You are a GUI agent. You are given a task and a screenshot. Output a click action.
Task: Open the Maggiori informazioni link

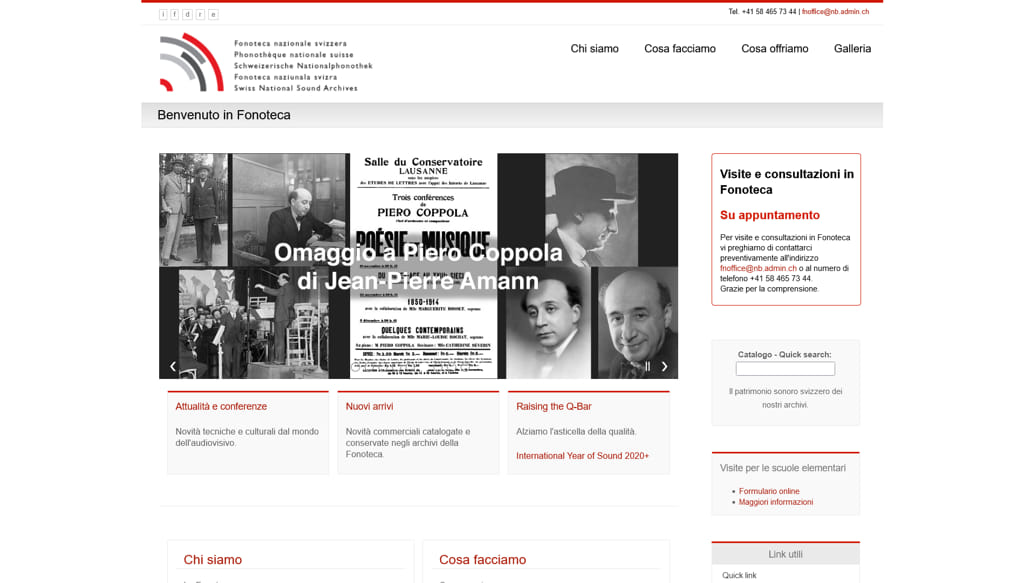(776, 502)
